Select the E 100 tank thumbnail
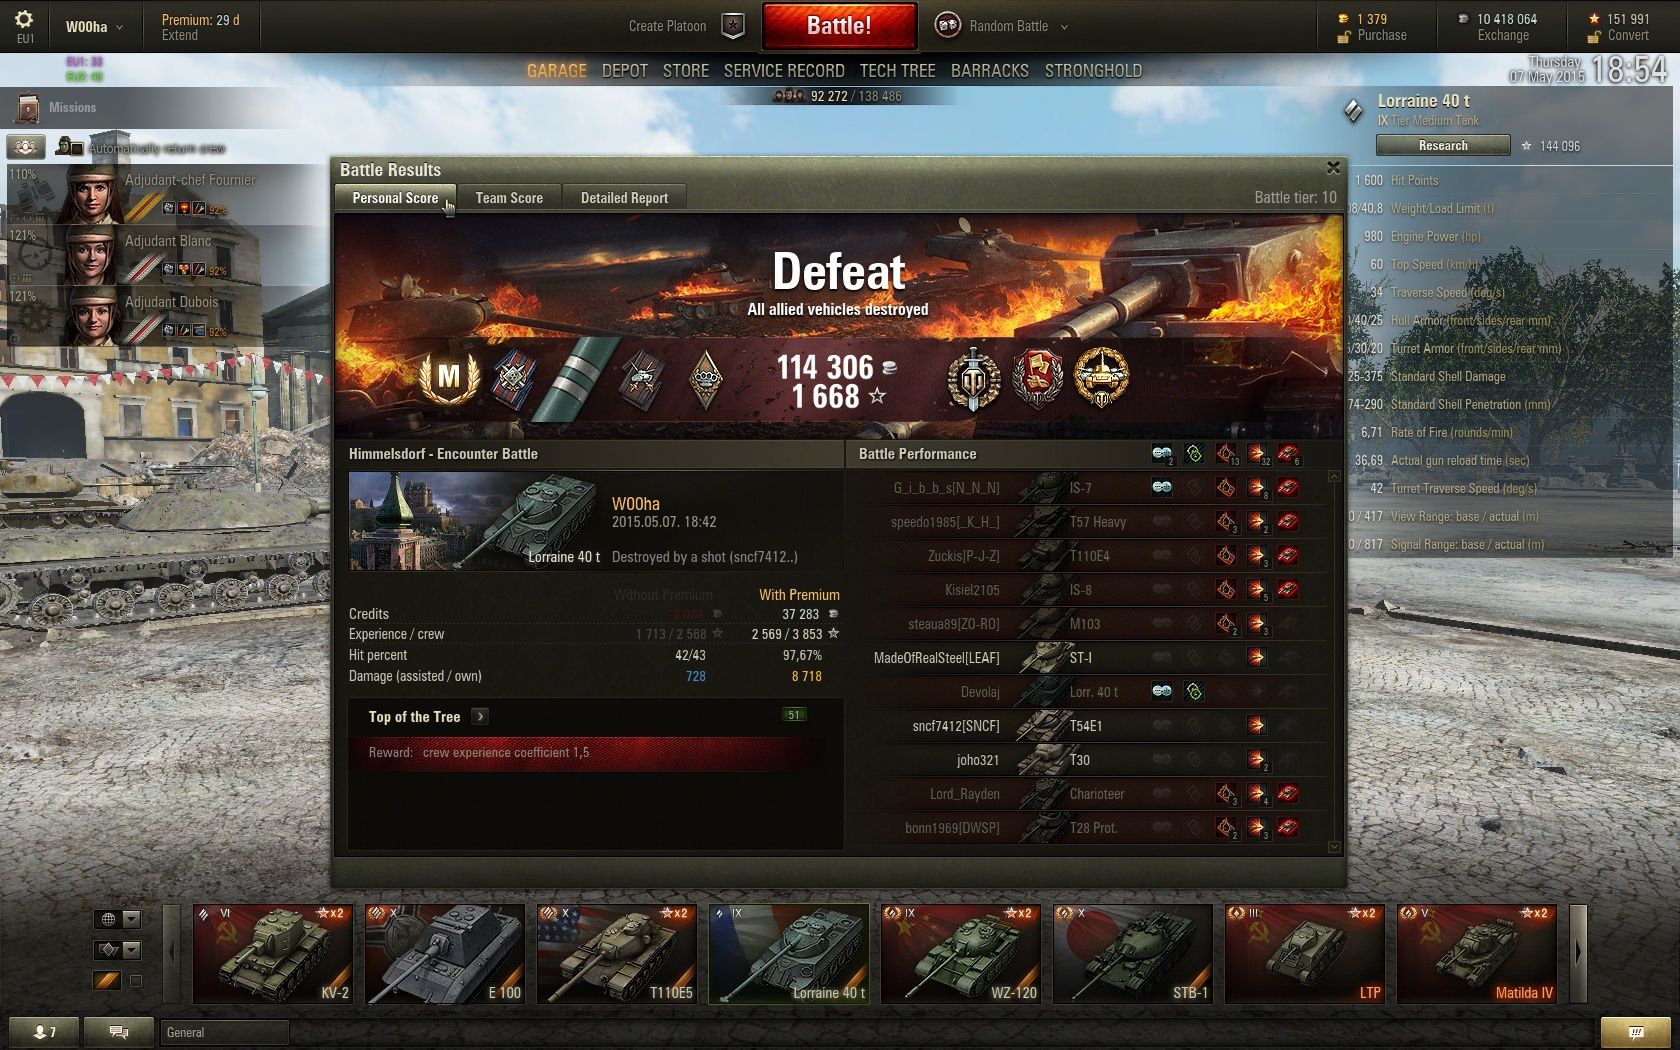1680x1050 pixels. pos(445,953)
